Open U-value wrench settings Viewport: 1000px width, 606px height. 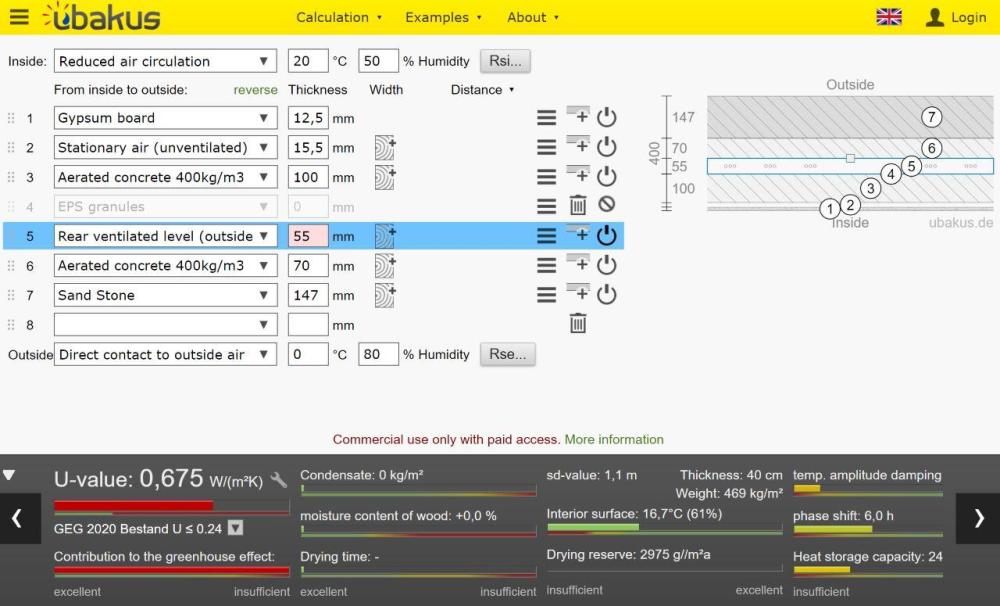click(x=279, y=480)
